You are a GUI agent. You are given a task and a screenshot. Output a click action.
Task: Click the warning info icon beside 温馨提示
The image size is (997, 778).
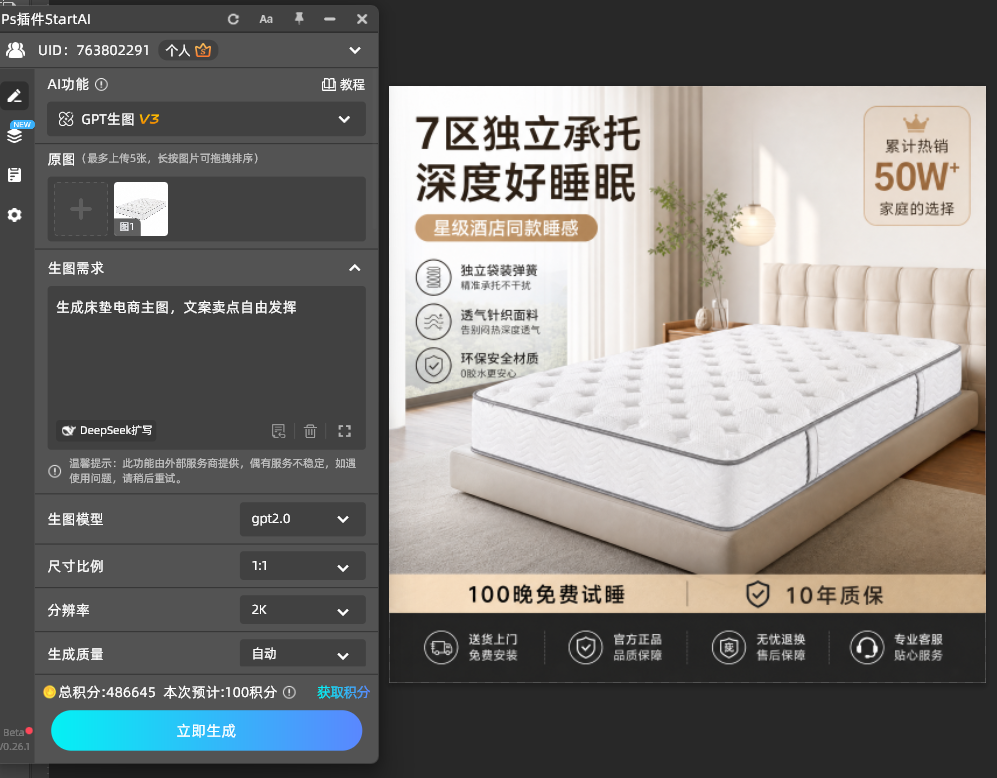[x=55, y=471]
